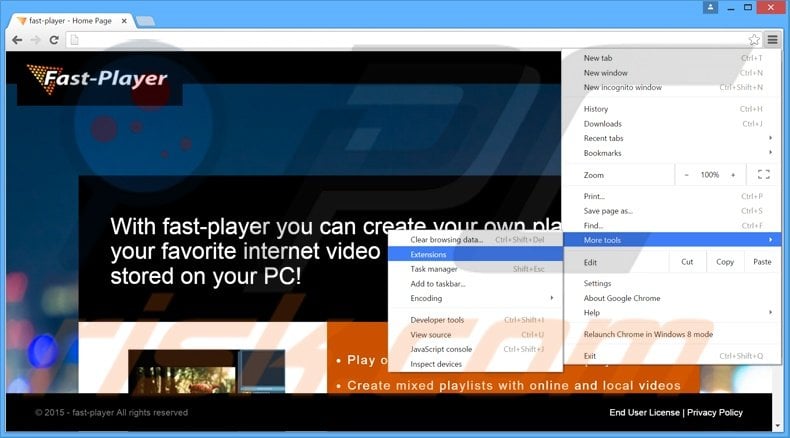This screenshot has height=438, width=790.
Task: Expand the Help submenu
Action: coord(672,312)
